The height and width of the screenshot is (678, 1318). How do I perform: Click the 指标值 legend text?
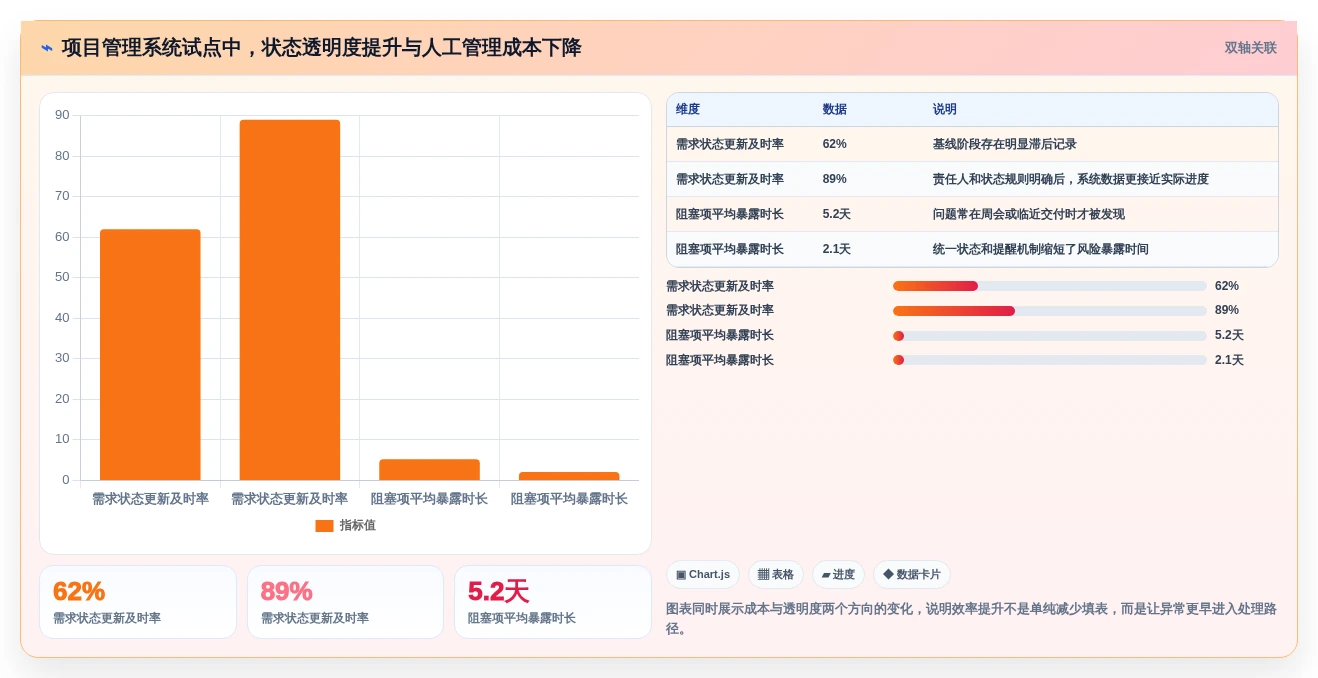tap(358, 526)
